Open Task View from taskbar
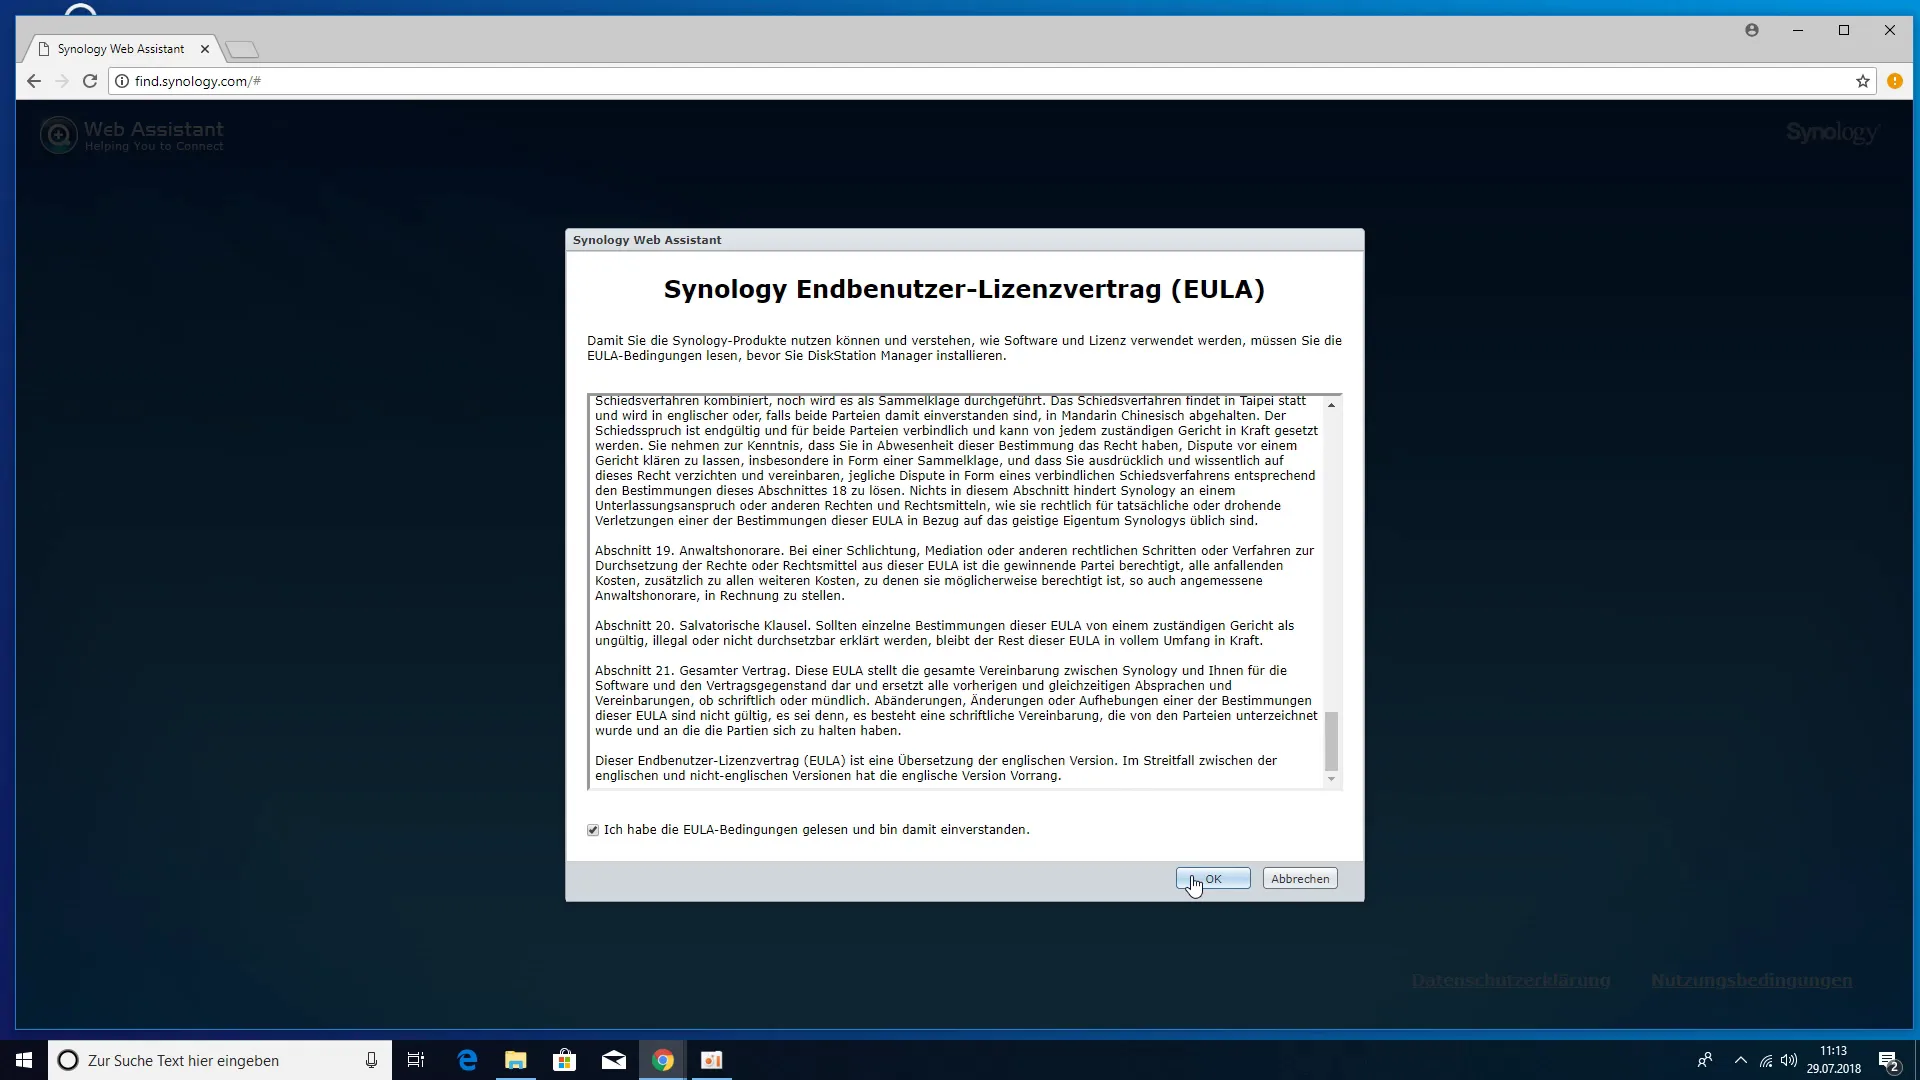 click(416, 1060)
